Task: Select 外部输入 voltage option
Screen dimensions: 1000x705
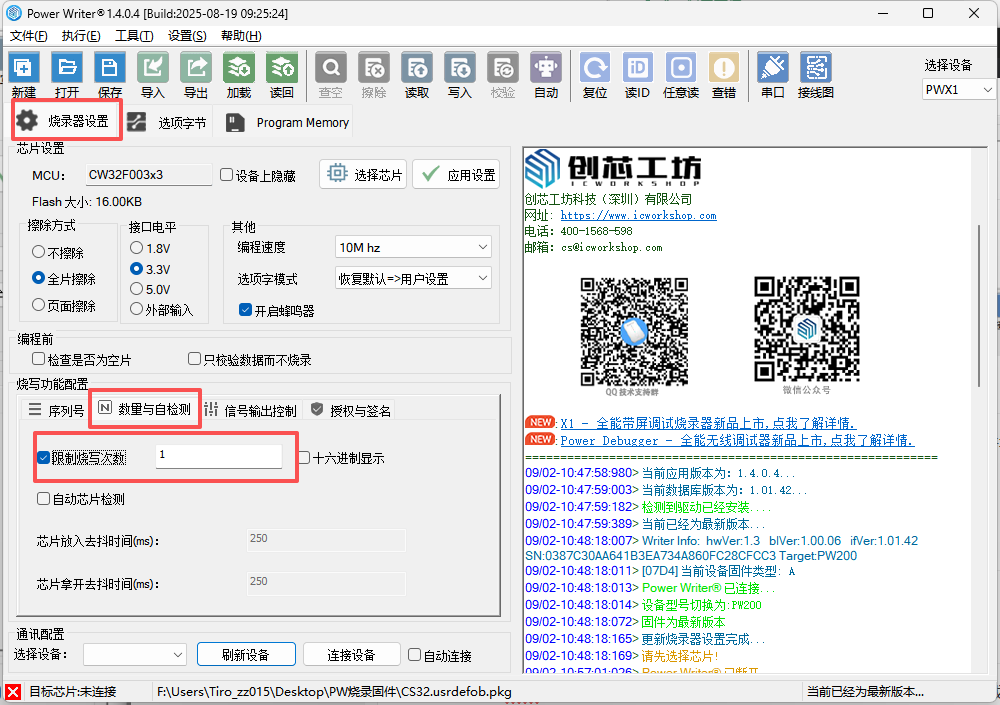Action: 136,309
